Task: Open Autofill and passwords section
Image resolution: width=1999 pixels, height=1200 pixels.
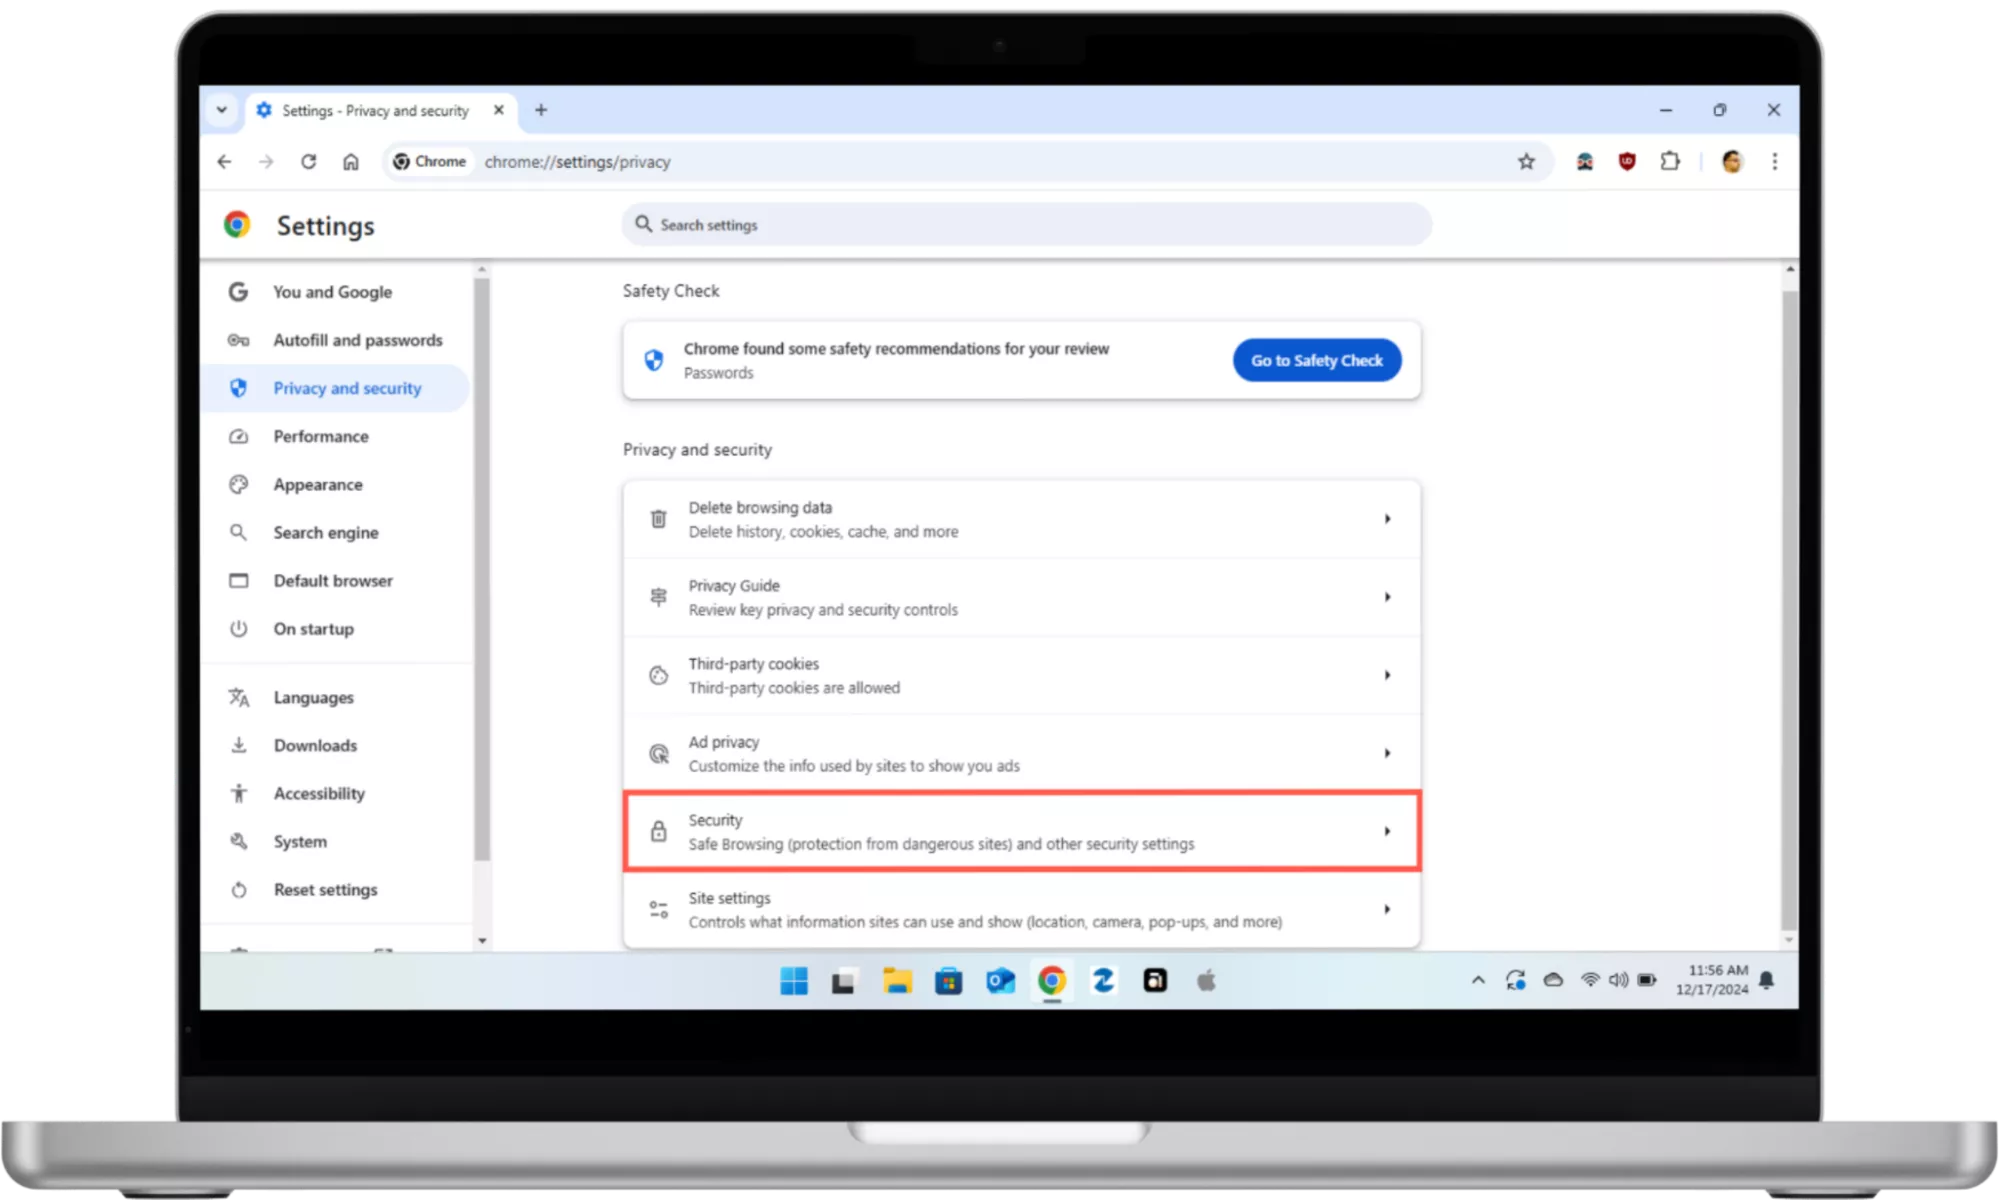Action: pyautogui.click(x=357, y=340)
